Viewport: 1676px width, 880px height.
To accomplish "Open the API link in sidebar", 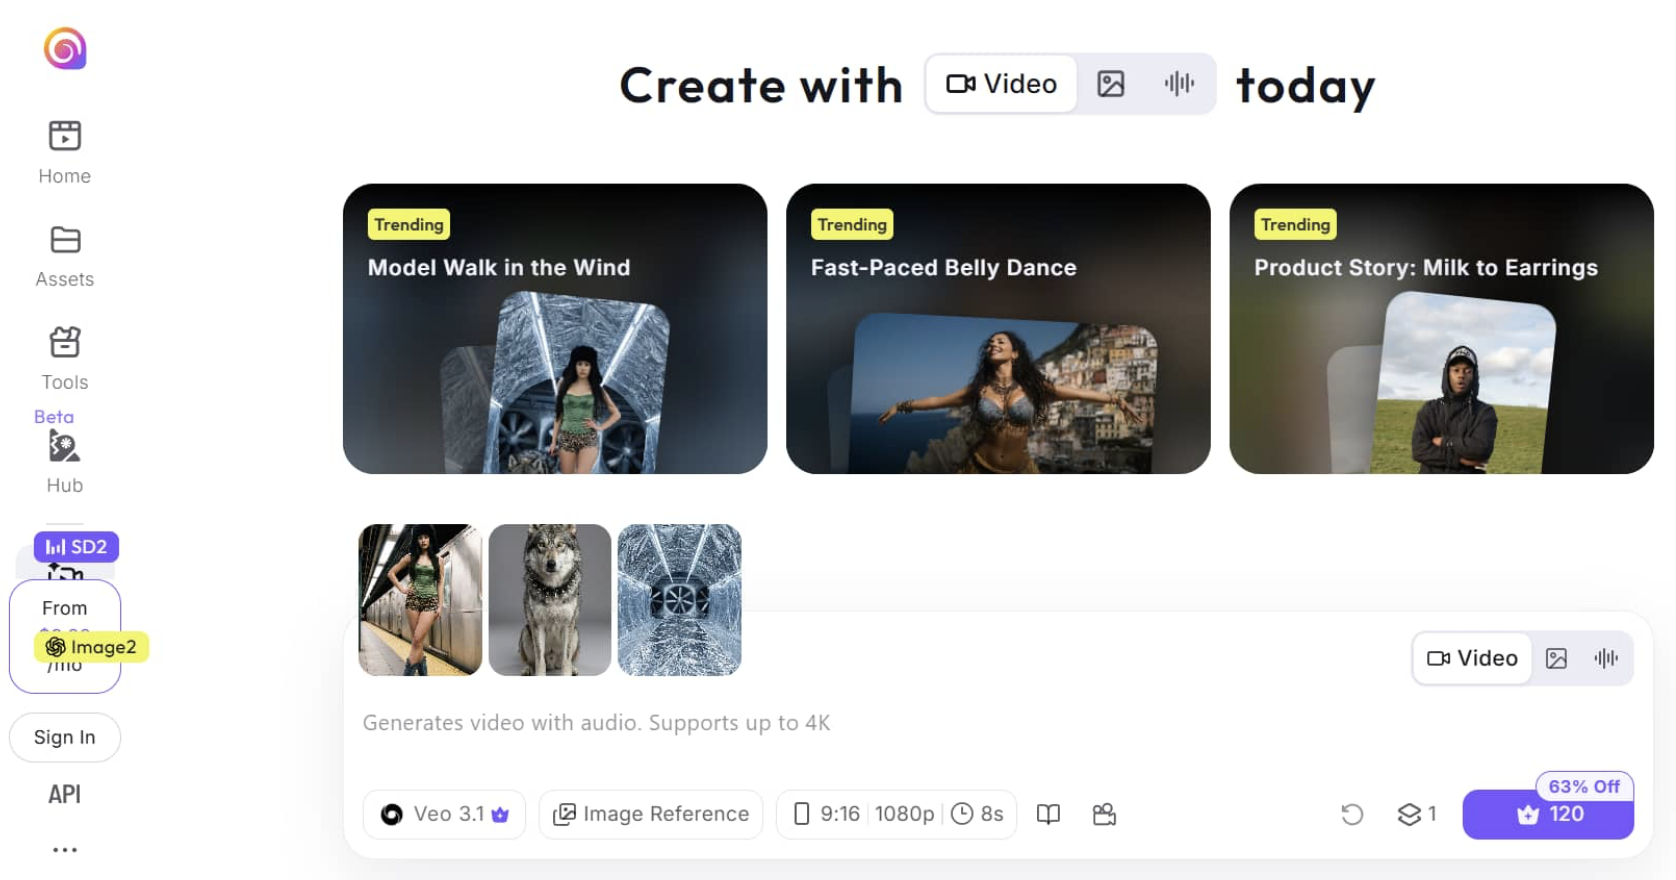I will click(65, 794).
